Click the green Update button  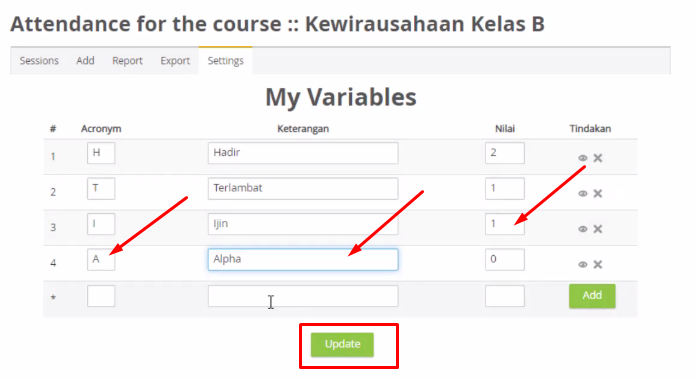pos(342,344)
